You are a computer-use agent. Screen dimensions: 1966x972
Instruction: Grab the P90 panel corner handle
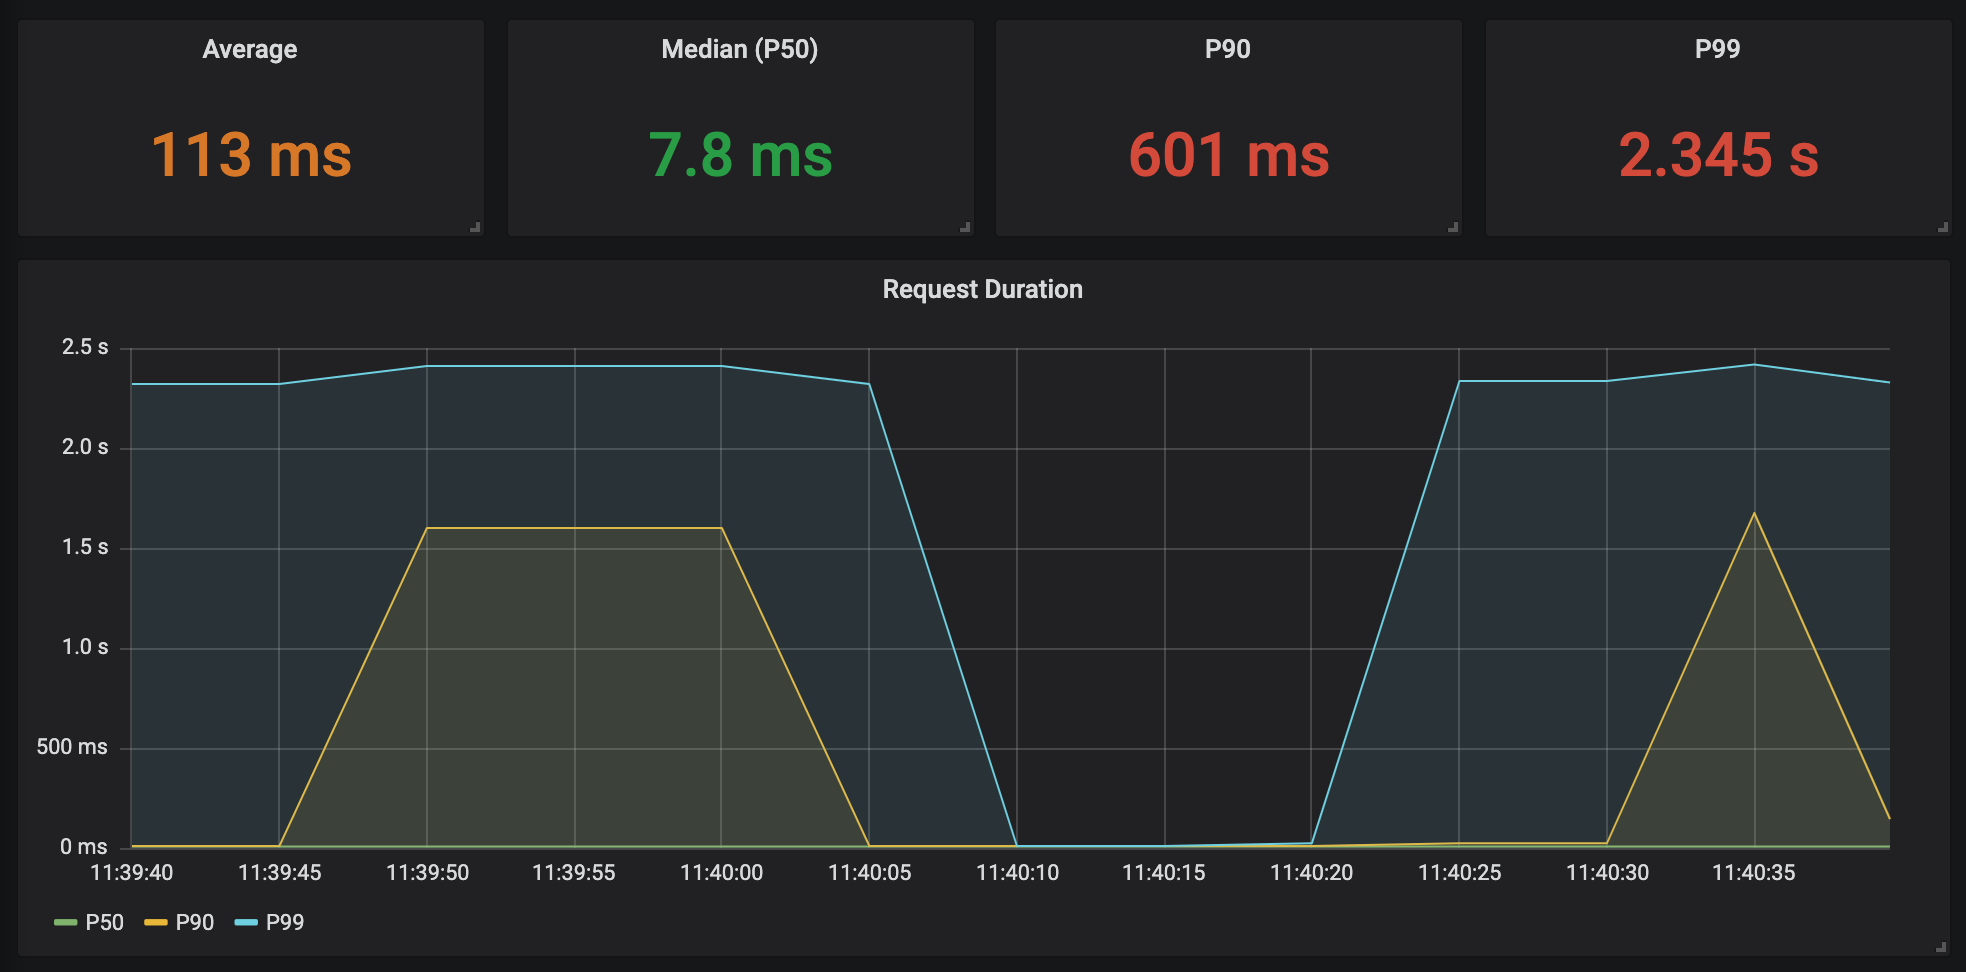tap(1453, 227)
